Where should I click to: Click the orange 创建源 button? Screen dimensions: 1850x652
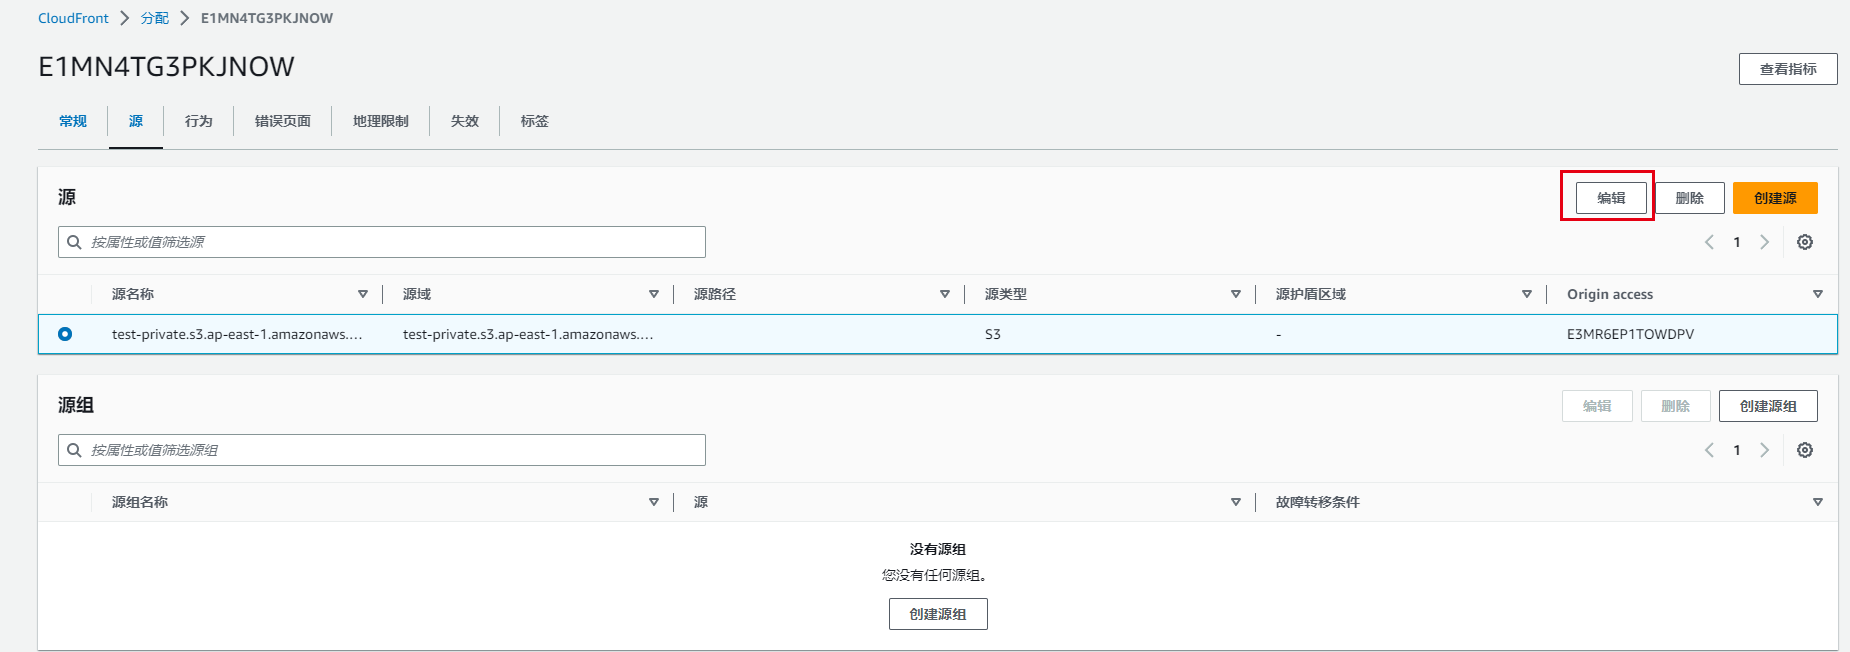pos(1774,198)
